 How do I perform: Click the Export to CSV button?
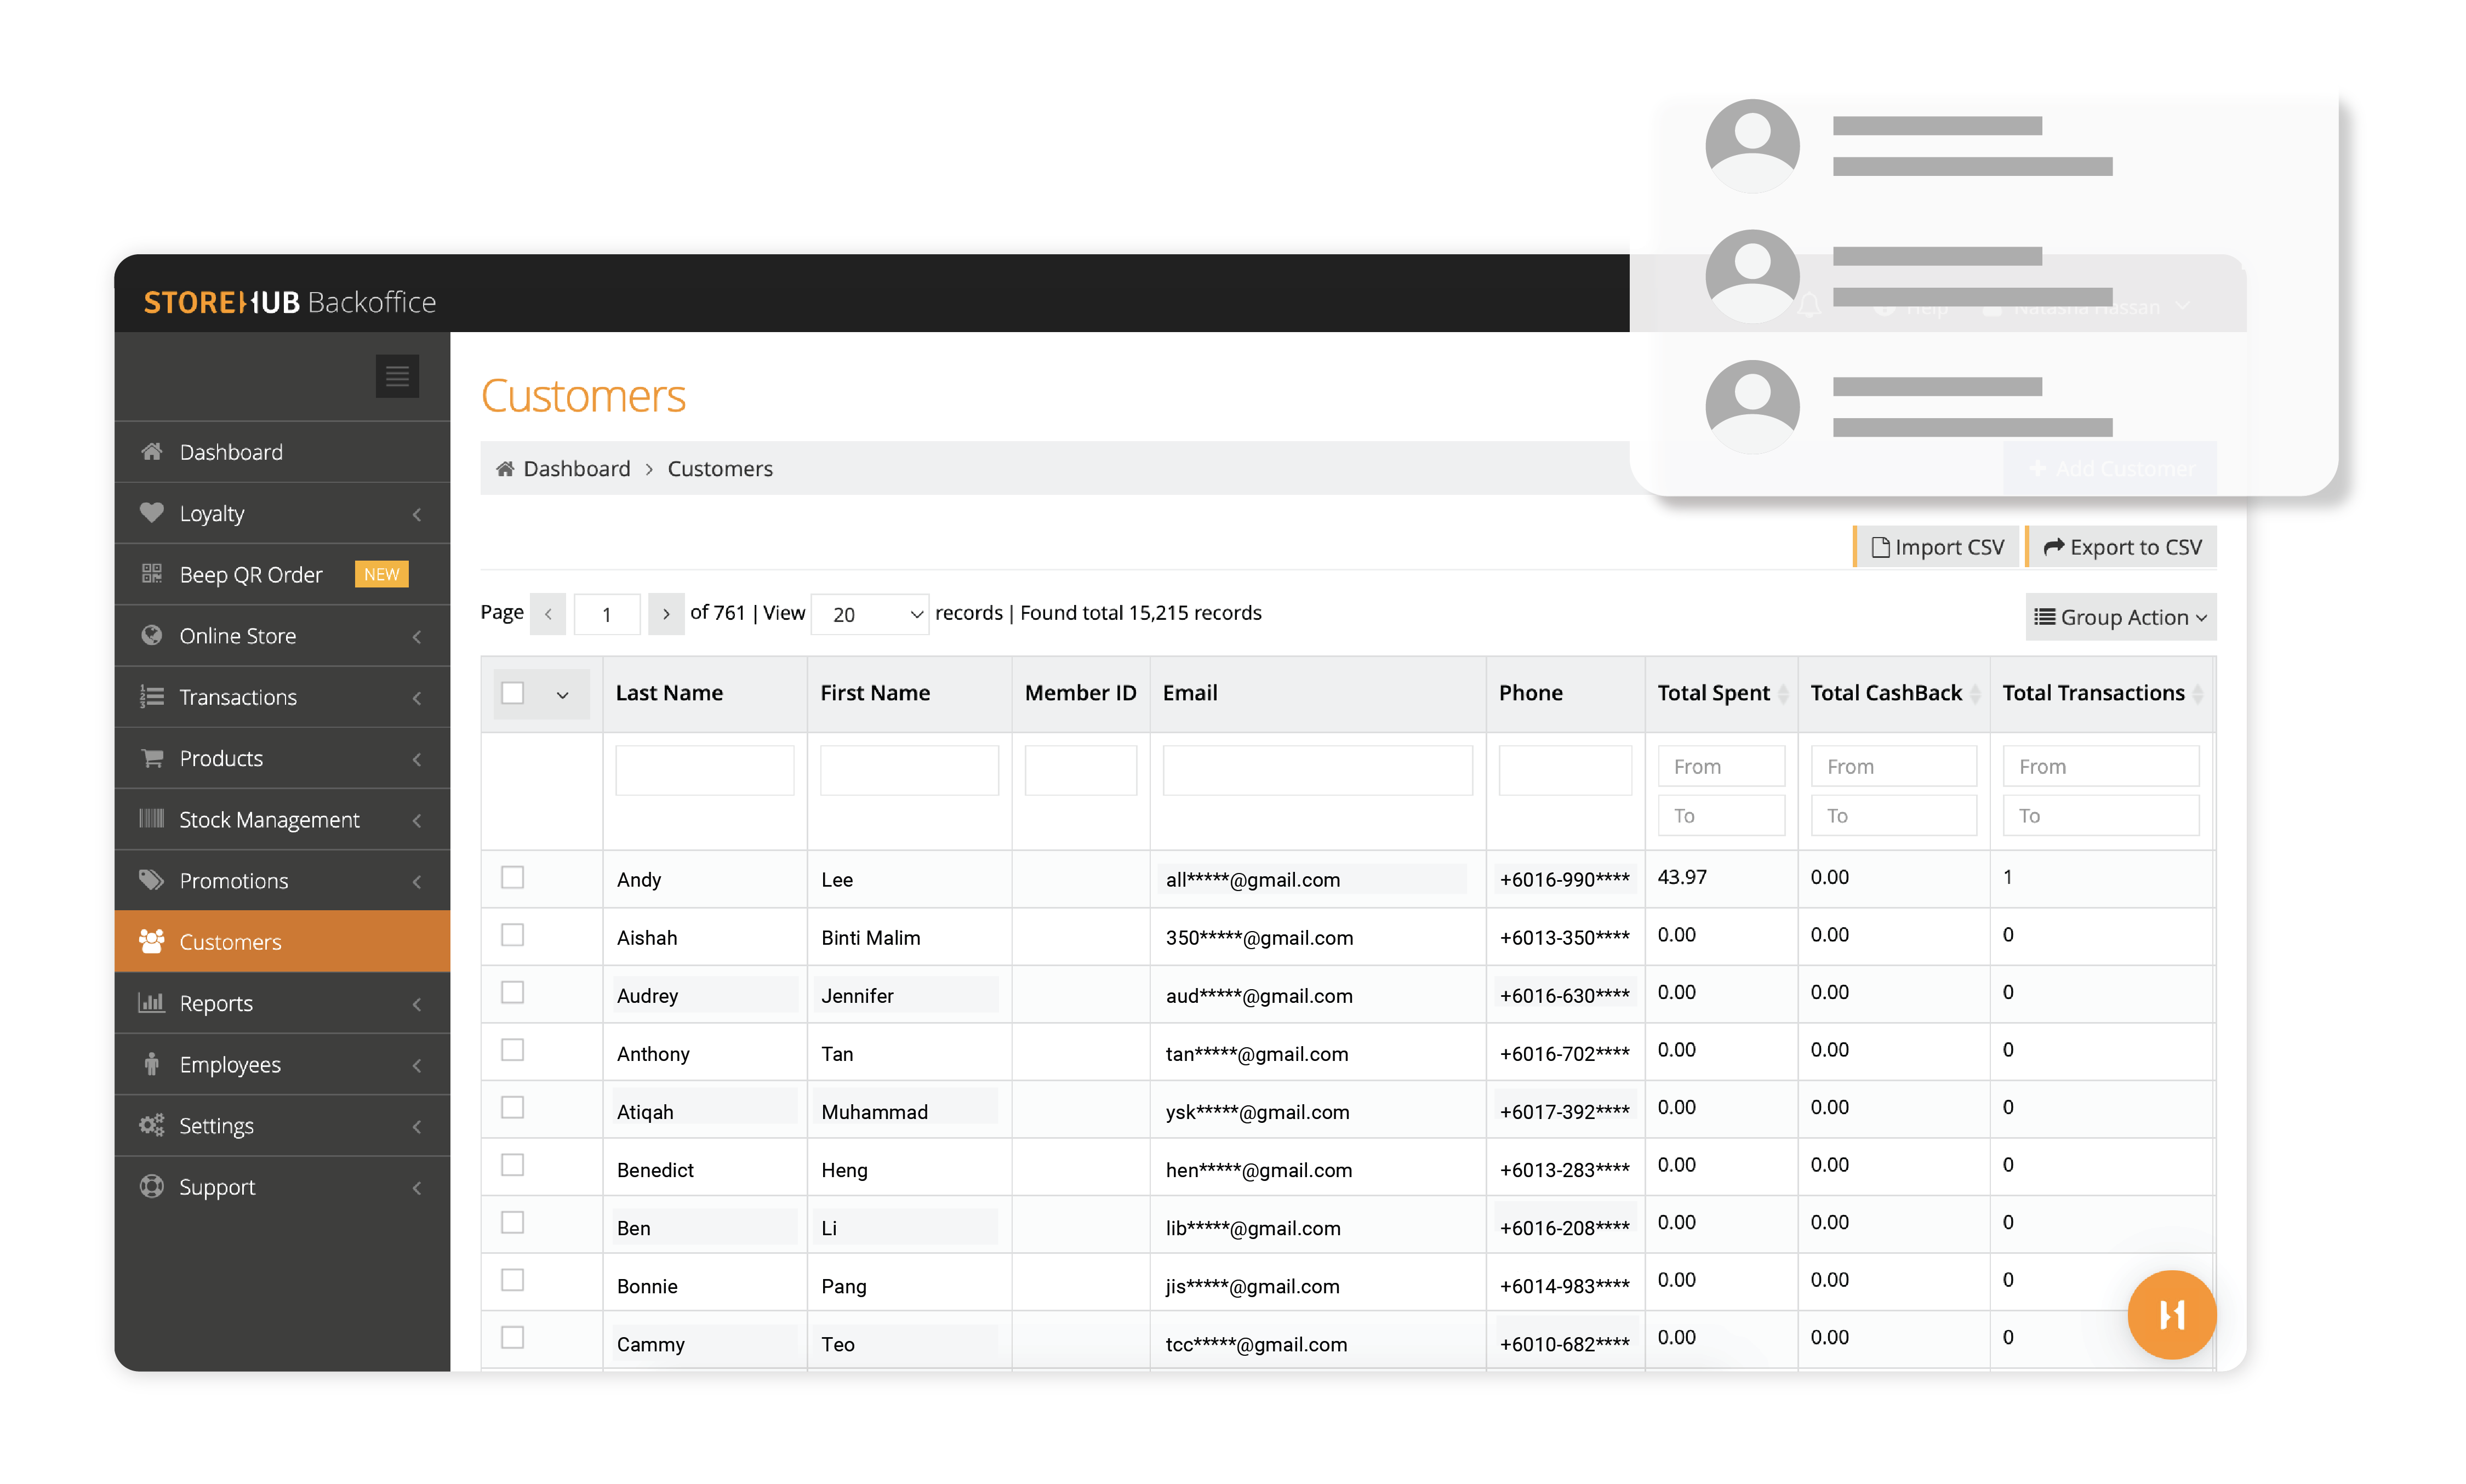pyautogui.click(x=2121, y=547)
